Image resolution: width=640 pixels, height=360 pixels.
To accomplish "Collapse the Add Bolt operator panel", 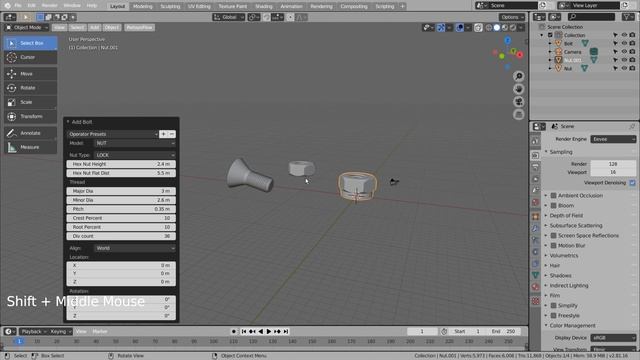I will click(68, 122).
